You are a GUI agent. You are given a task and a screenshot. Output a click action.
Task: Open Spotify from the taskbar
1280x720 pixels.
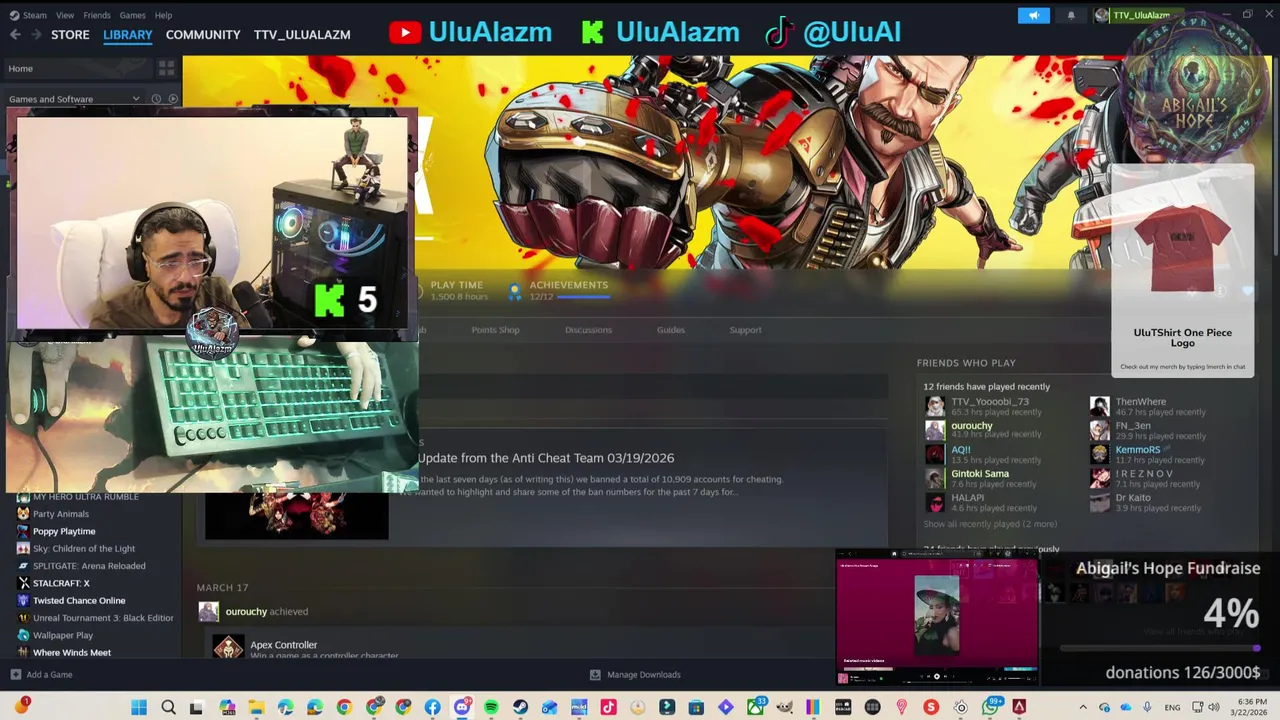pos(491,707)
